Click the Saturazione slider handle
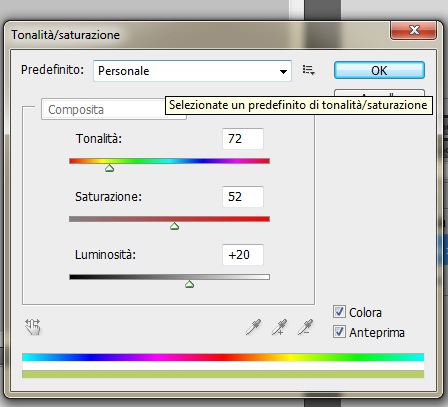Image resolution: width=448 pixels, height=407 pixels. (x=174, y=226)
